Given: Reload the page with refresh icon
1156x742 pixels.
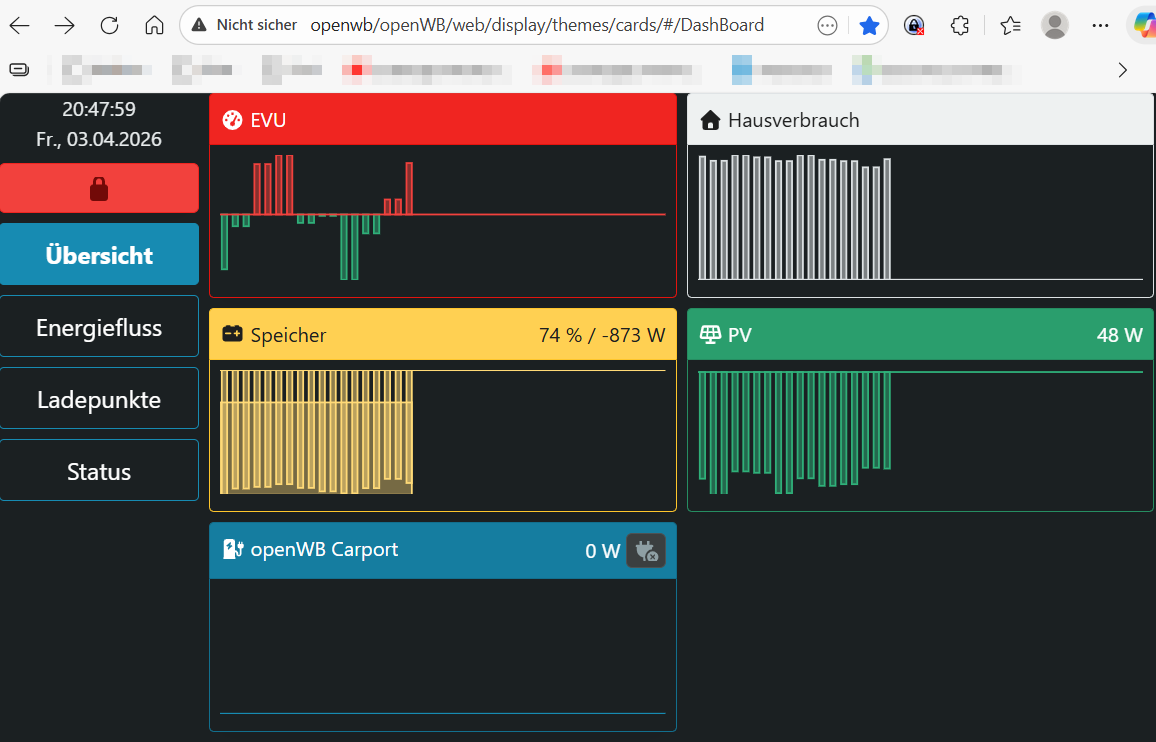Looking at the screenshot, I should 110,26.
